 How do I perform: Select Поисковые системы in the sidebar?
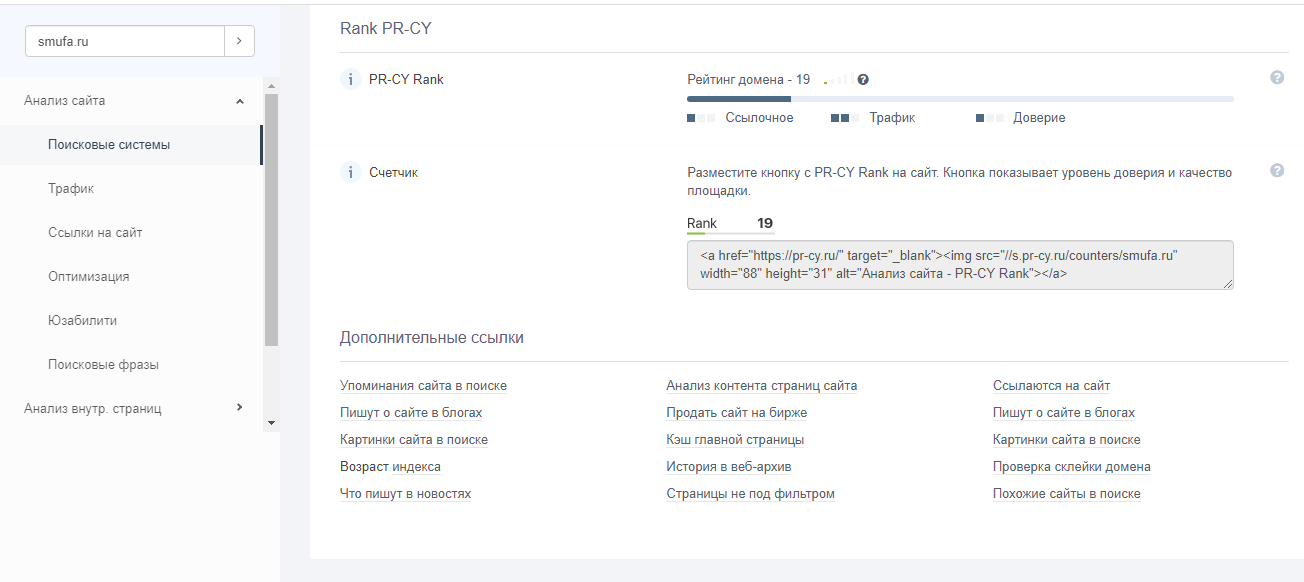click(109, 145)
